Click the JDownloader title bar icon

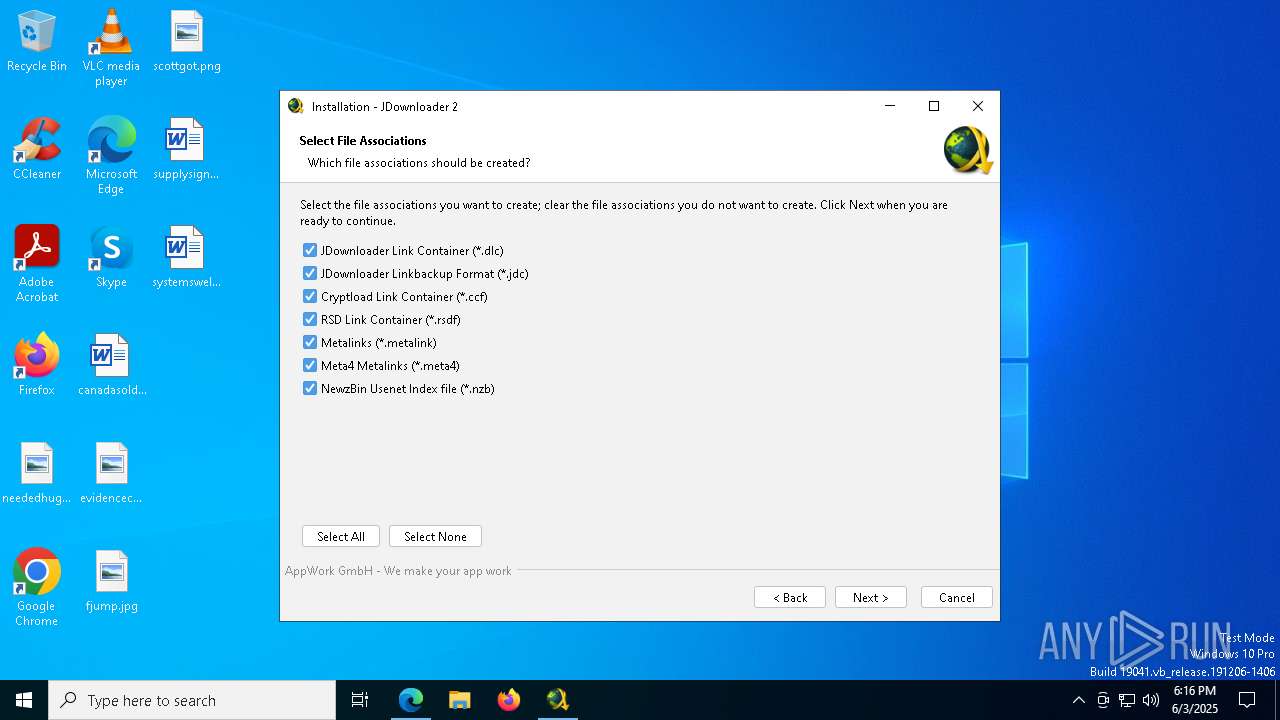(x=296, y=106)
